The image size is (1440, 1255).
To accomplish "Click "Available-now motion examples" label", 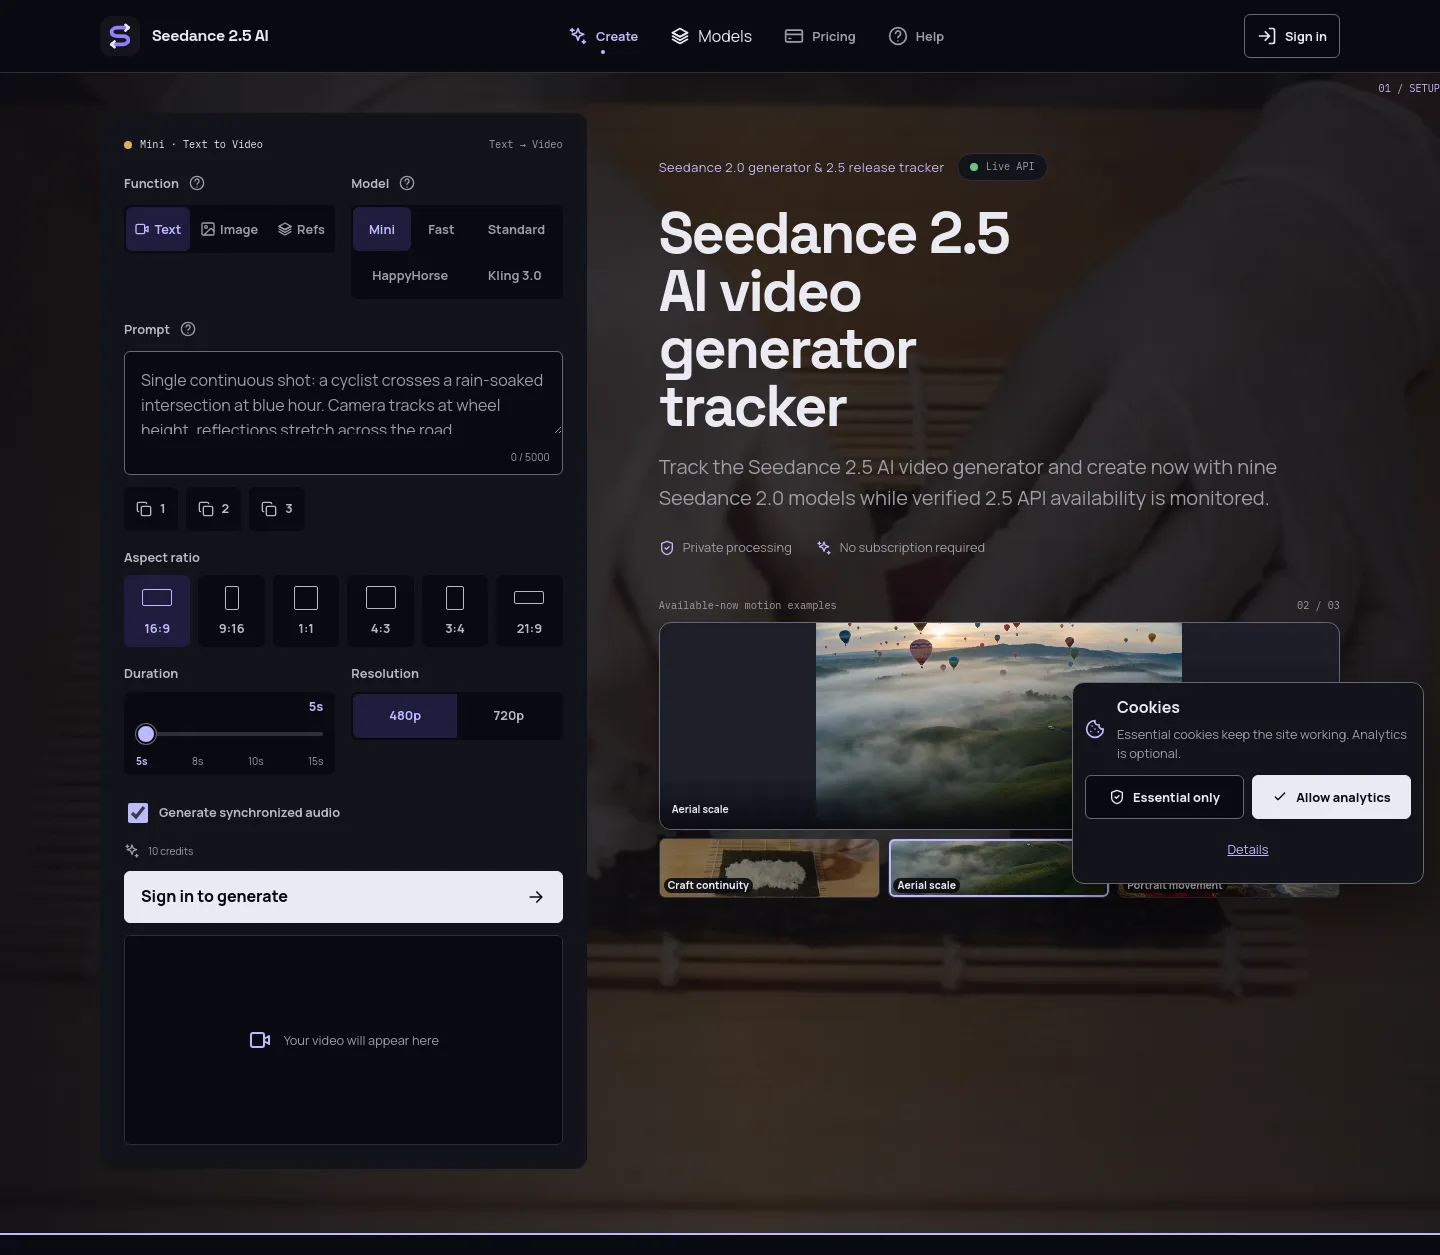I will pyautogui.click(x=748, y=605).
